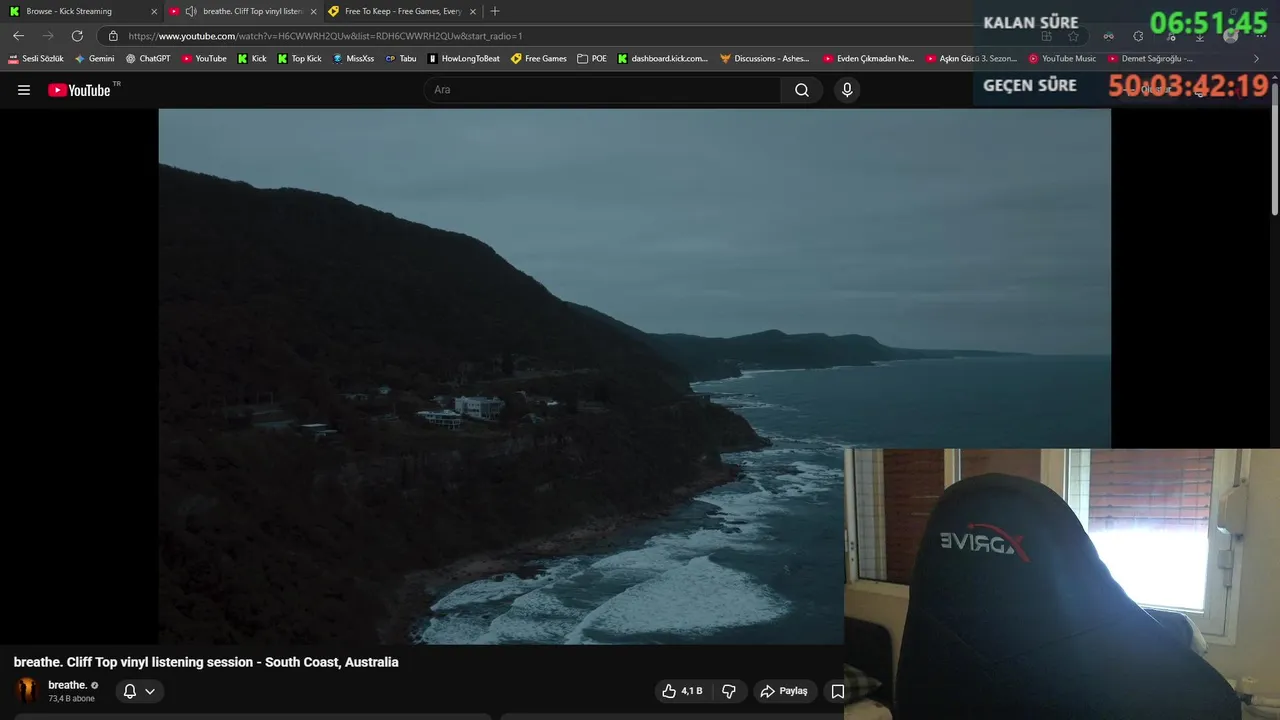Open Tabu bookmark

(x=401, y=59)
